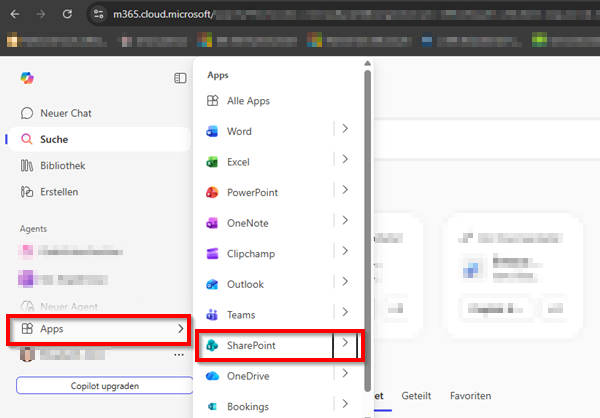Select the OneNote app icon
This screenshot has width=600, height=418.
(x=212, y=222)
